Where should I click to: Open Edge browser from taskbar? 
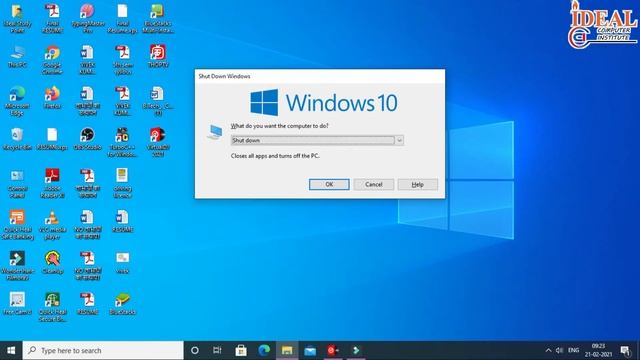tap(264, 351)
